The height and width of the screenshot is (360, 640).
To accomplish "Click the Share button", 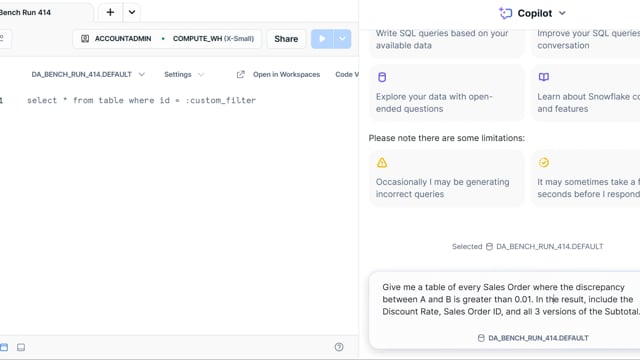I will (286, 39).
